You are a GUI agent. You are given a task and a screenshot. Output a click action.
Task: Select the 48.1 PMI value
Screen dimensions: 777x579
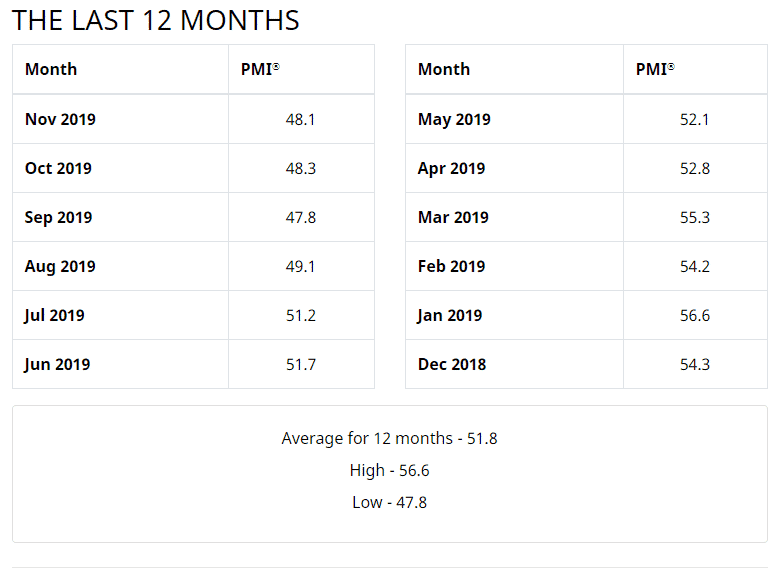[301, 119]
